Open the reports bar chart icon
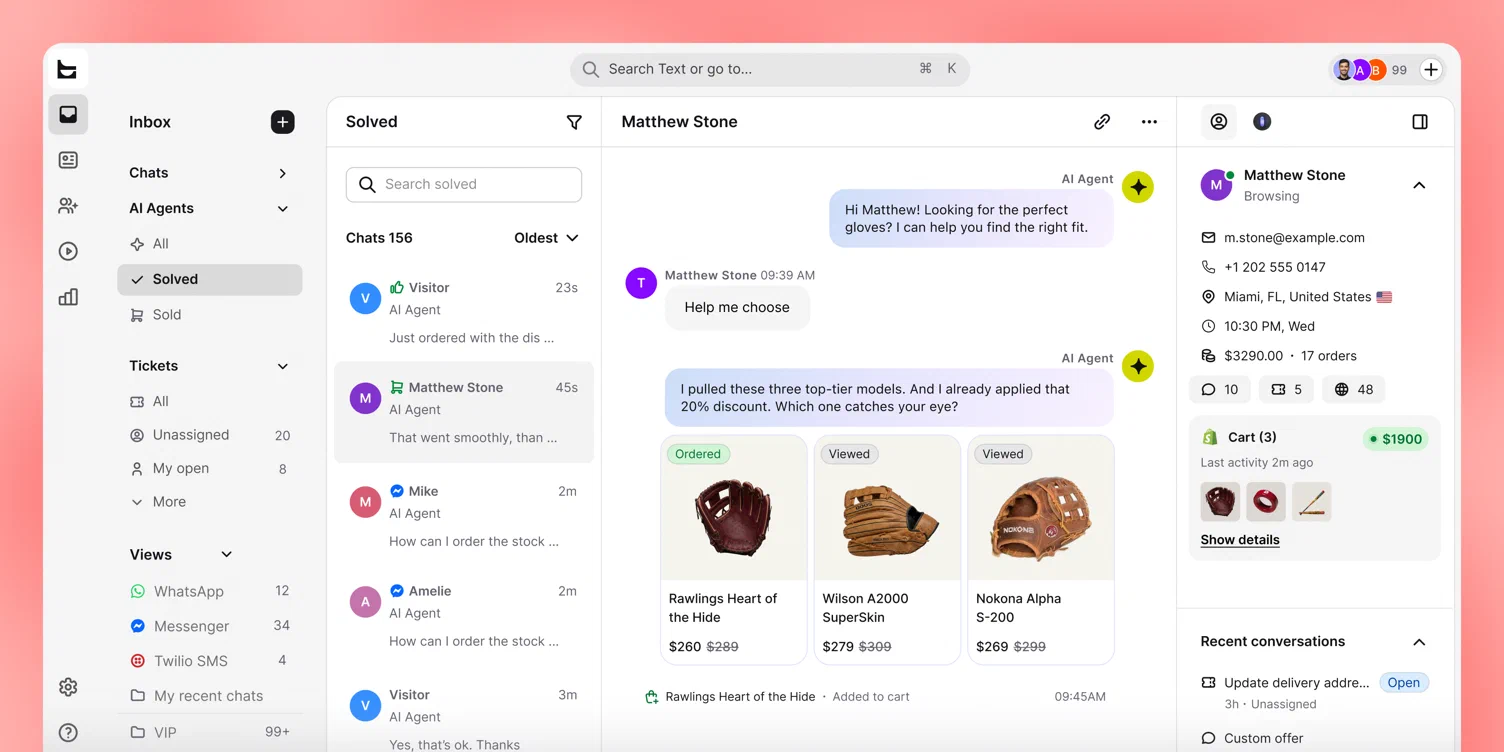 coord(68,297)
